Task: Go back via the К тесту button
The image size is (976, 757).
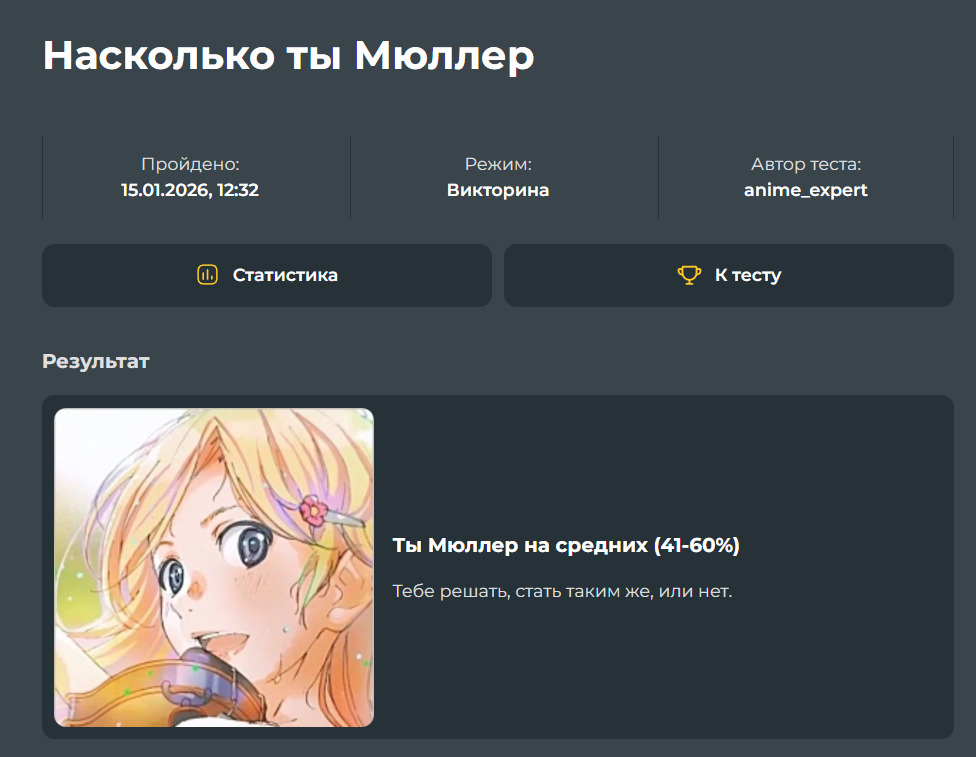Action: (728, 275)
